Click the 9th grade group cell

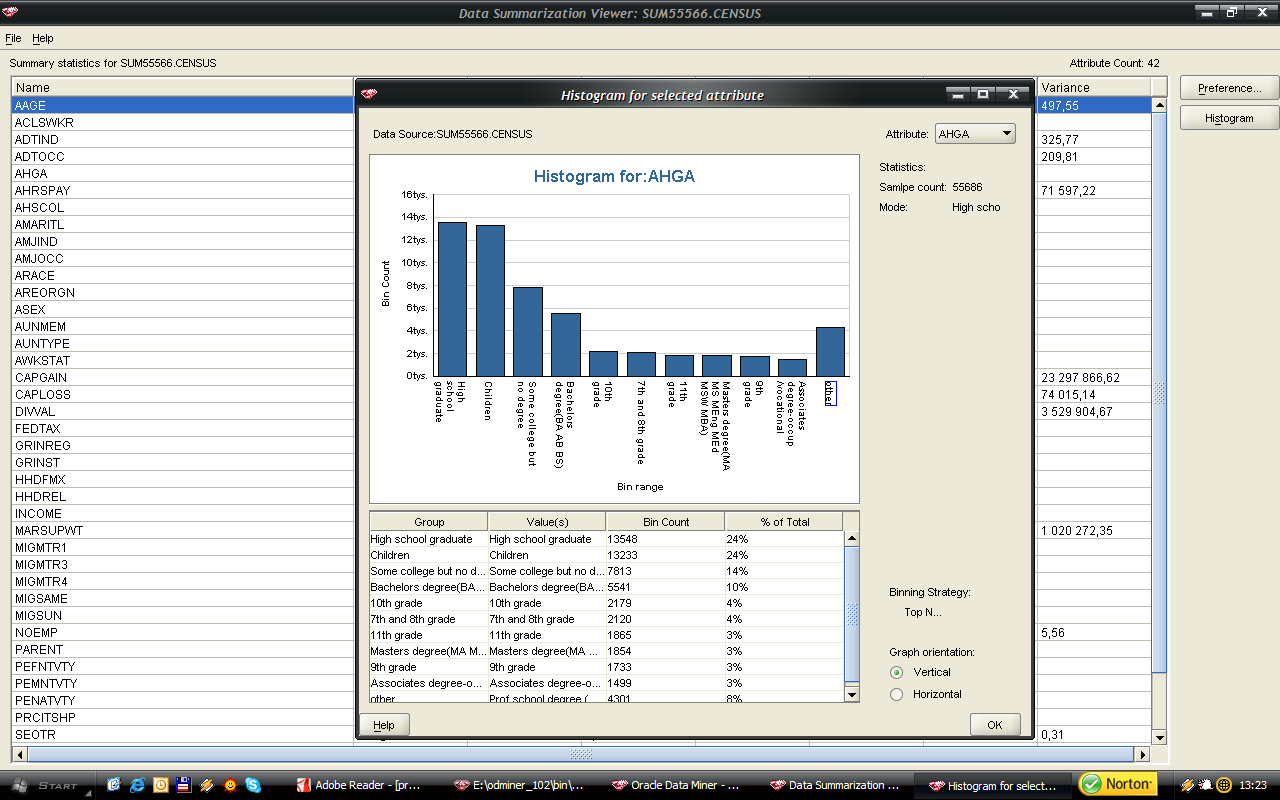(429, 667)
